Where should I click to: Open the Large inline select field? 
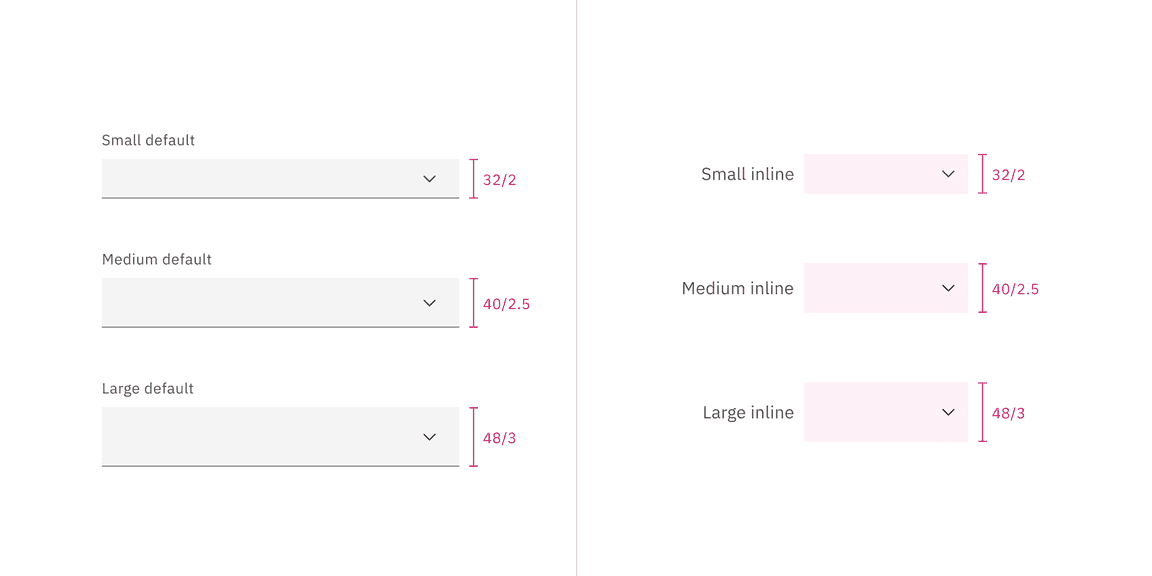click(885, 411)
